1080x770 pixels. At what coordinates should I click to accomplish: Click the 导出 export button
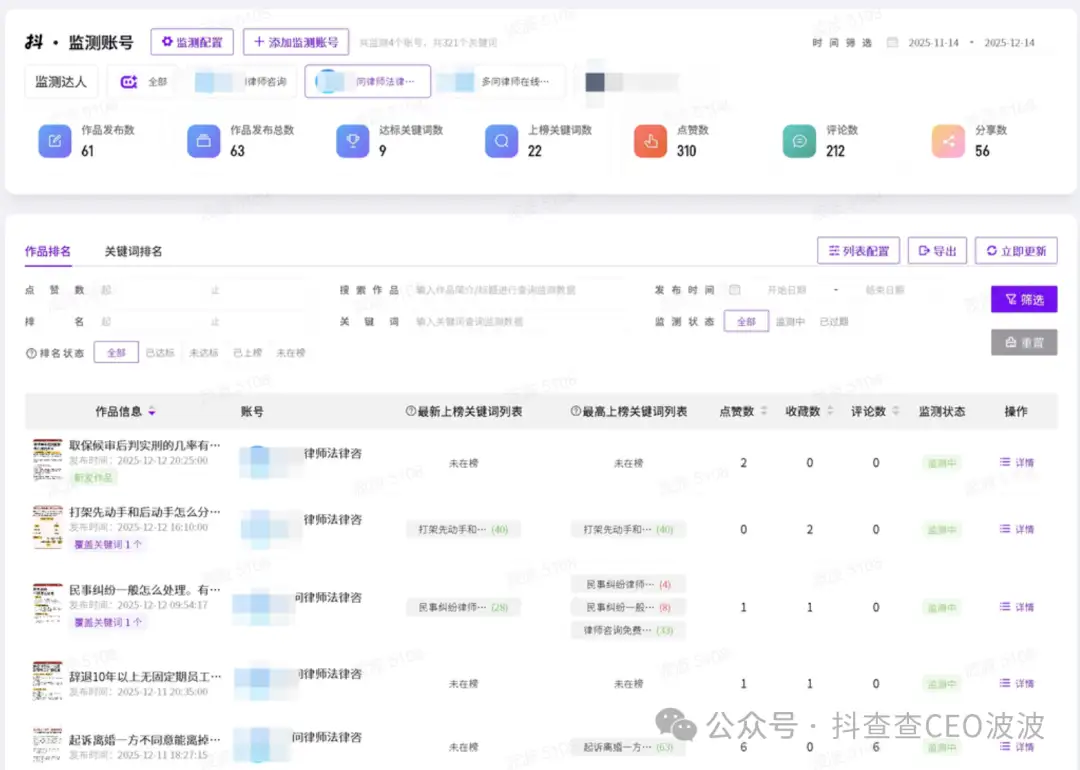(937, 251)
